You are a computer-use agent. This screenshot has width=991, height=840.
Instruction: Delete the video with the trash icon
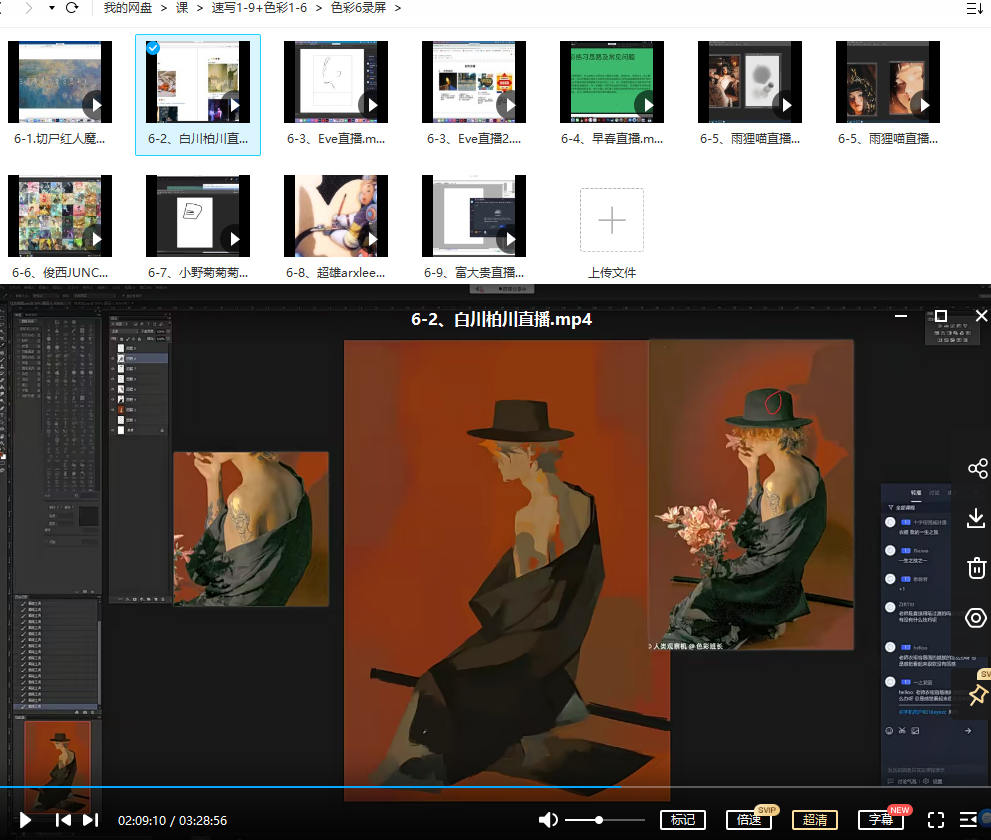click(977, 568)
